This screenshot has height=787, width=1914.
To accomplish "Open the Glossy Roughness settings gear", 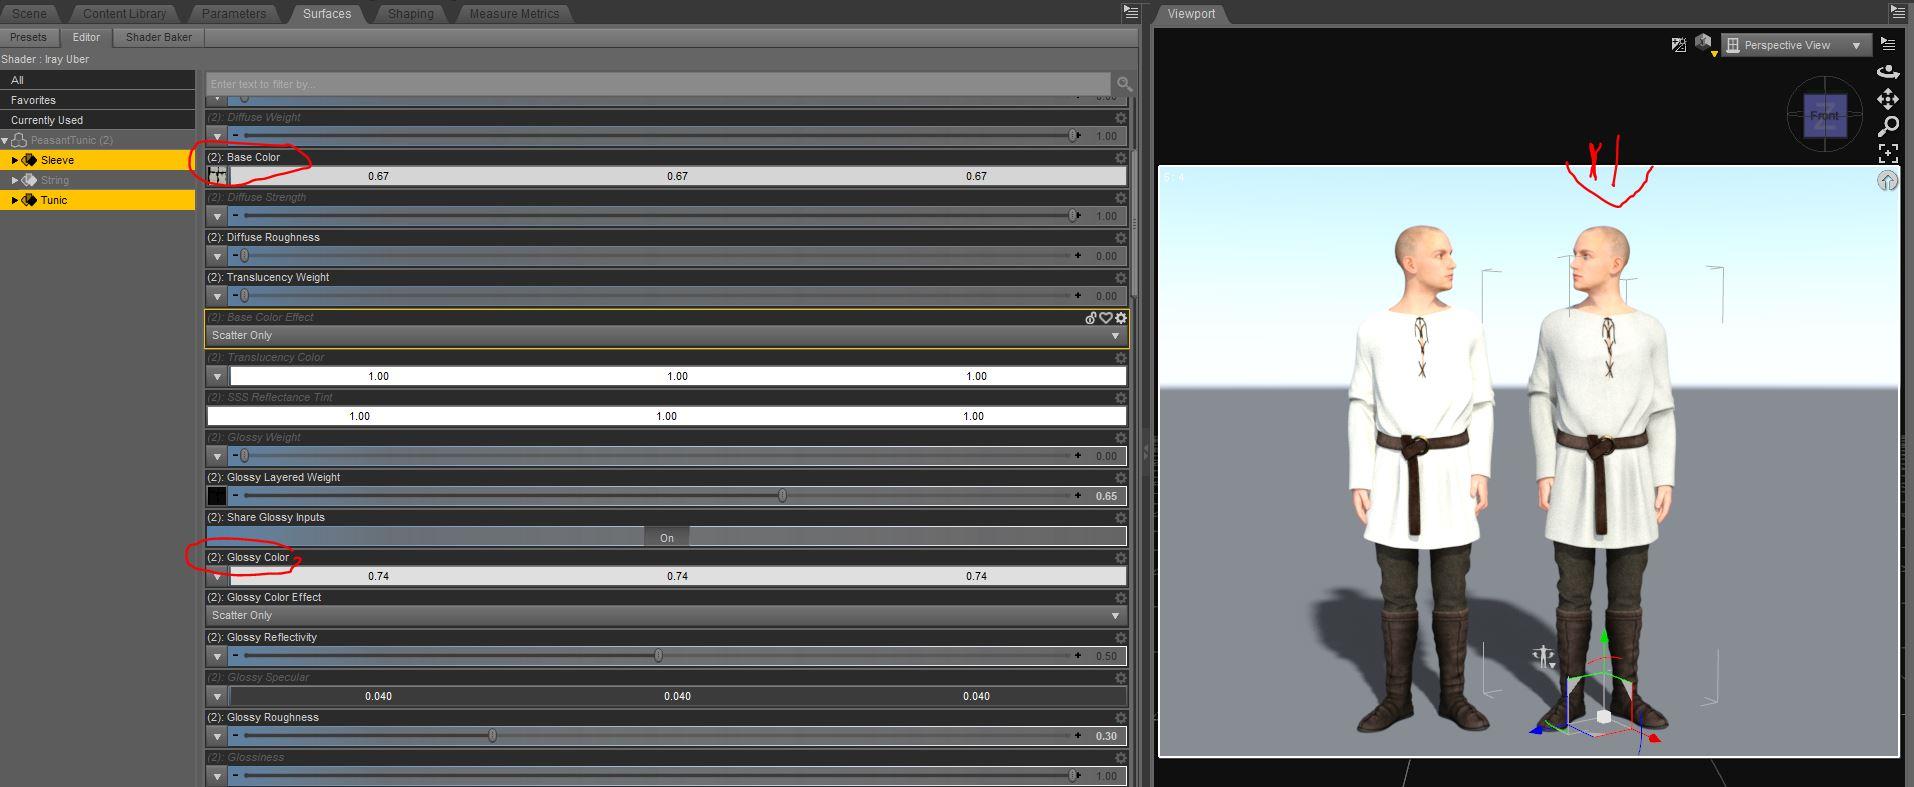I will (1121, 718).
